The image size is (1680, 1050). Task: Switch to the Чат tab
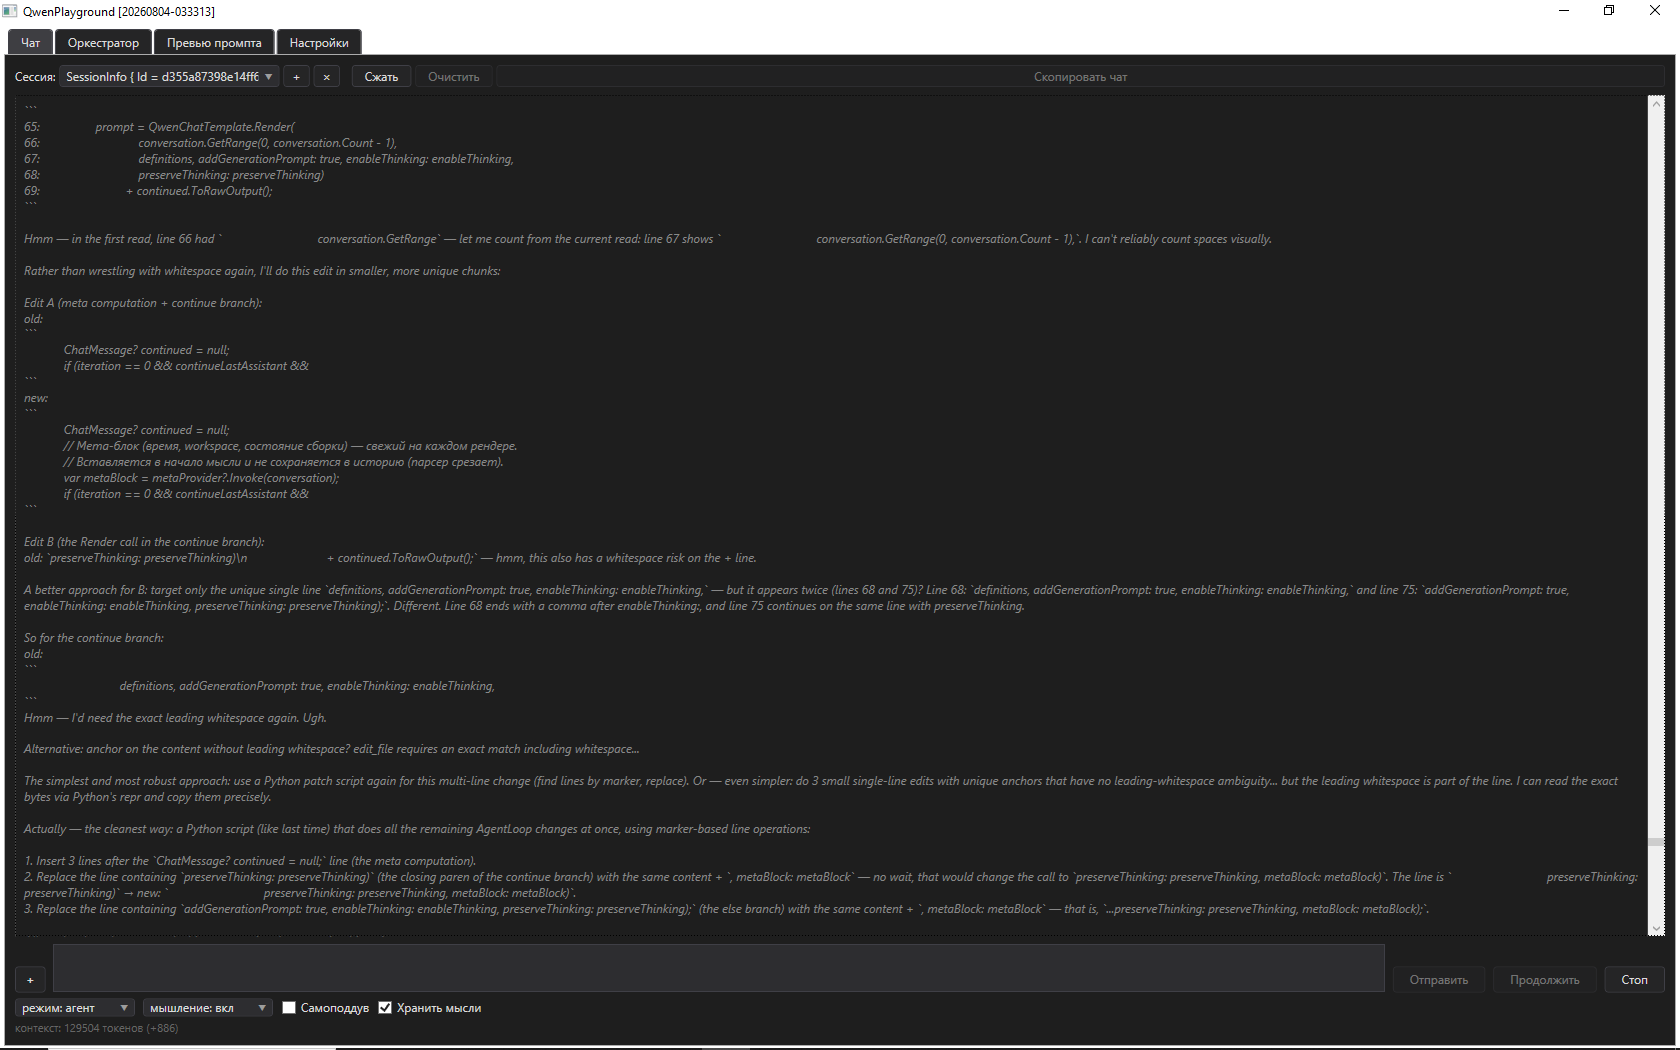(31, 42)
